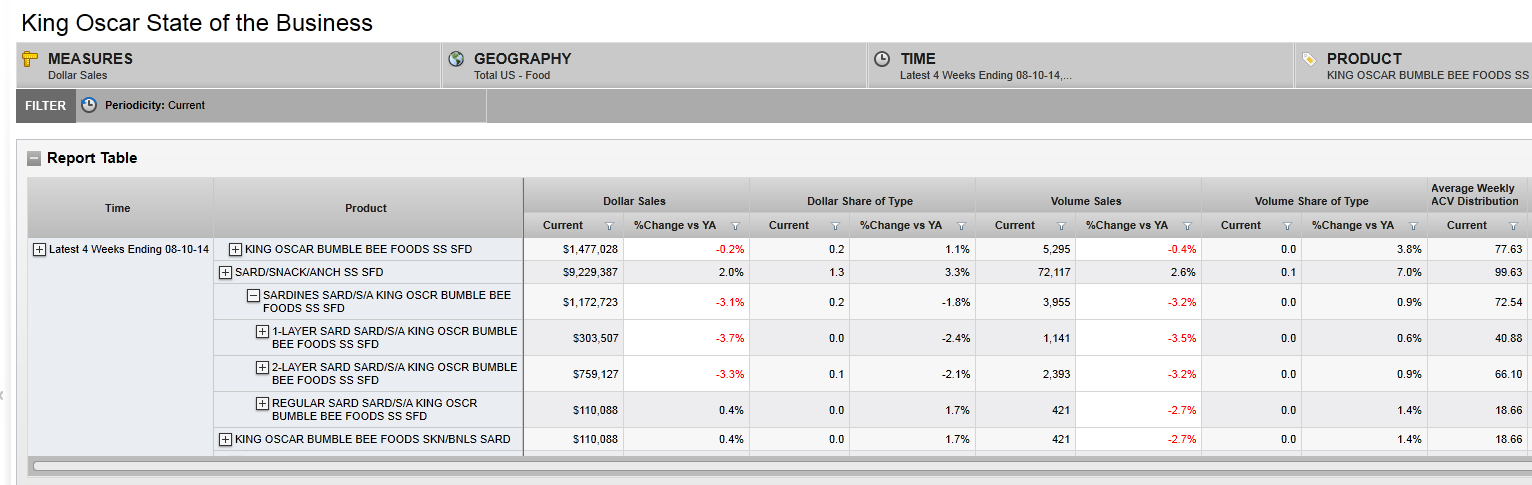
Task: Filter the Dollar Sales Current column
Action: (609, 226)
